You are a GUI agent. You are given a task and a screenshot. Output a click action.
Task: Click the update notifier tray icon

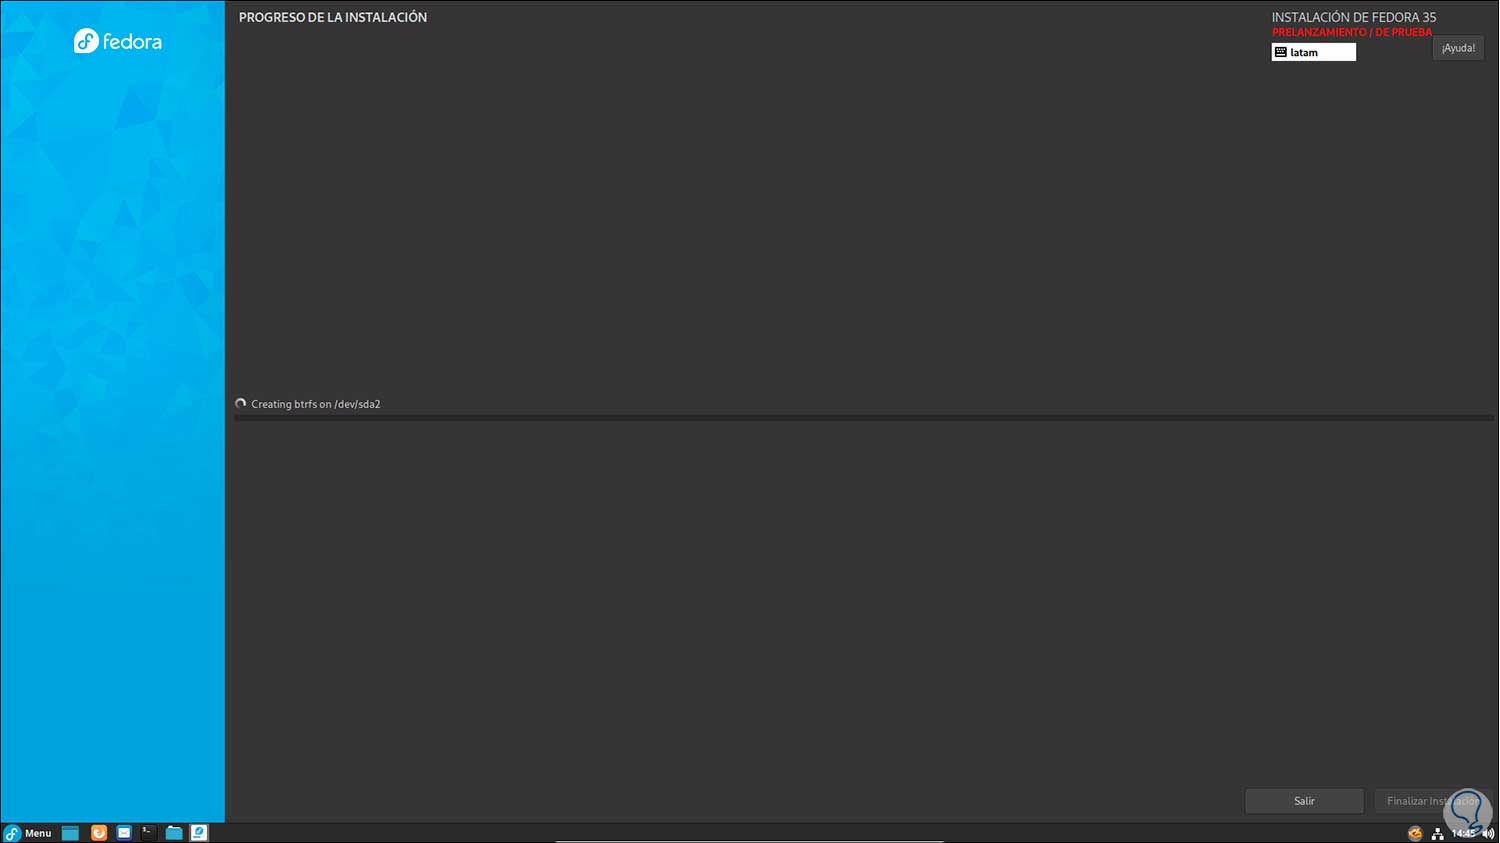(x=1415, y=833)
